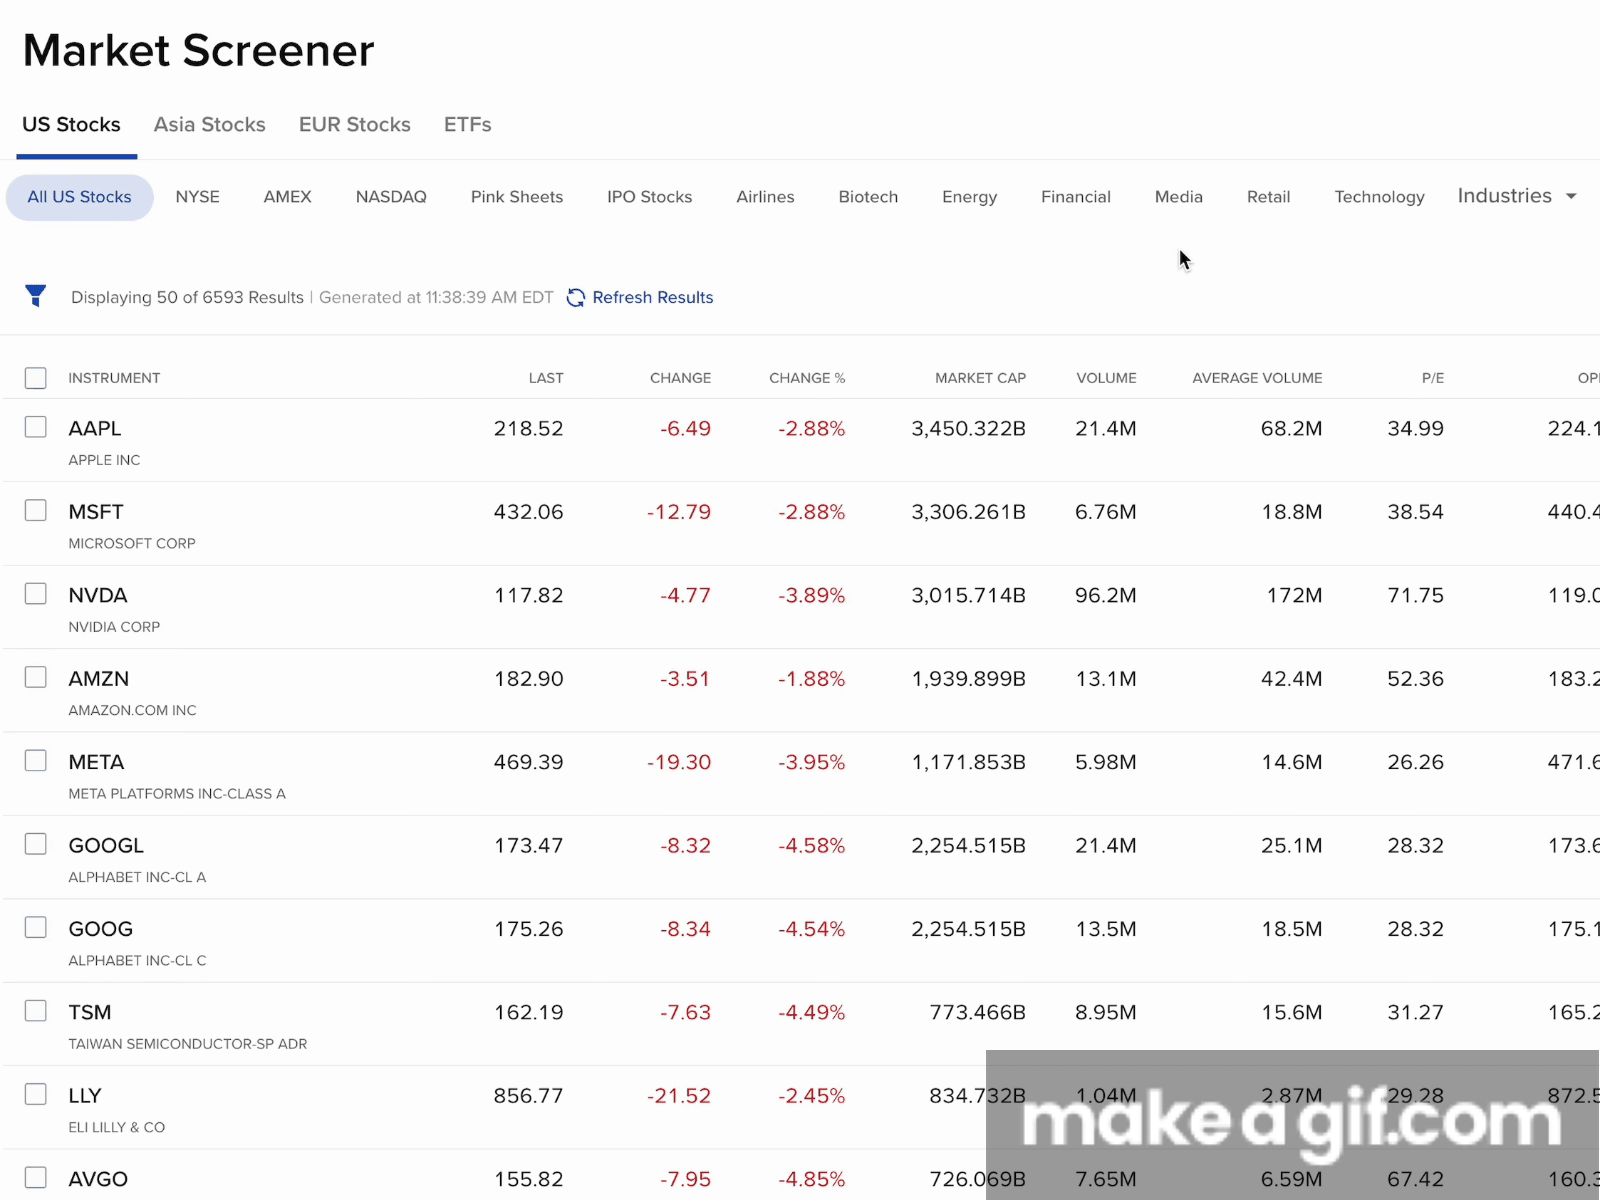Image resolution: width=1600 pixels, height=1200 pixels.
Task: Tick the GOOGL row checkbox
Action: [x=36, y=844]
